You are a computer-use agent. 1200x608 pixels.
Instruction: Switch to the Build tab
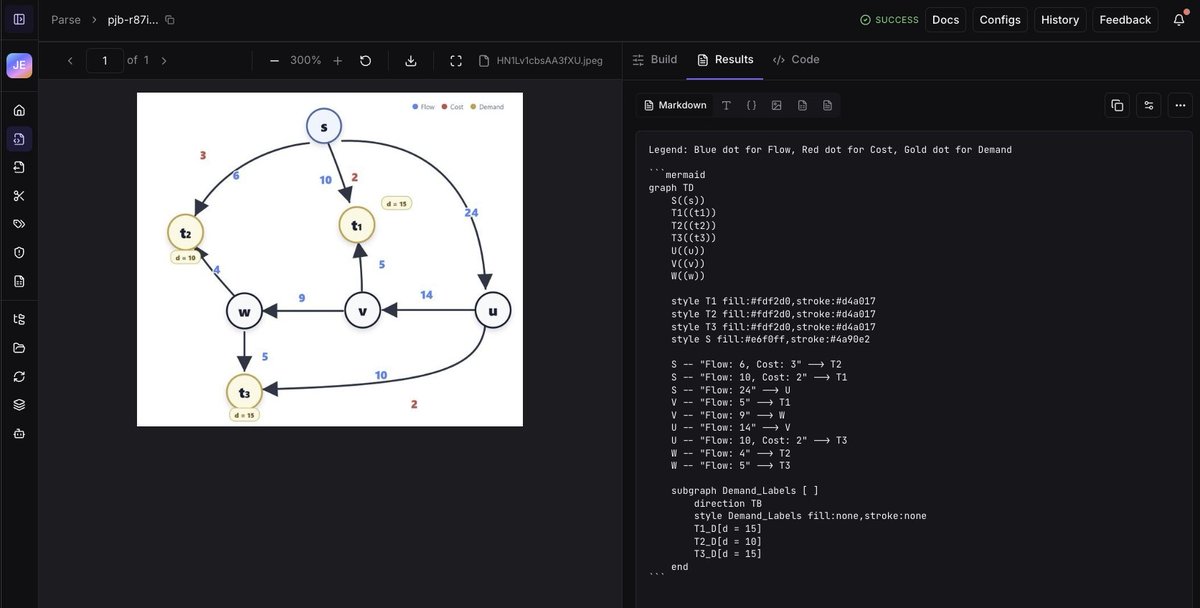pos(655,60)
